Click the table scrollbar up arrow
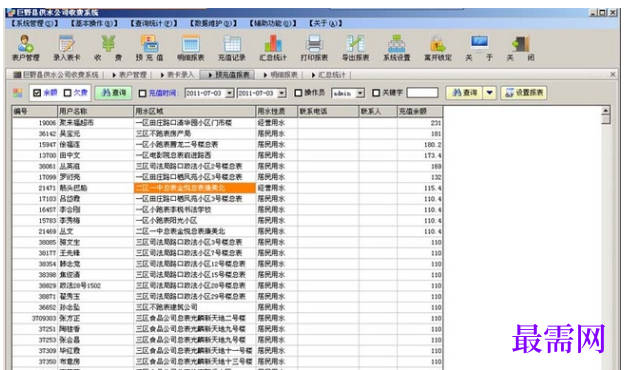 point(606,111)
